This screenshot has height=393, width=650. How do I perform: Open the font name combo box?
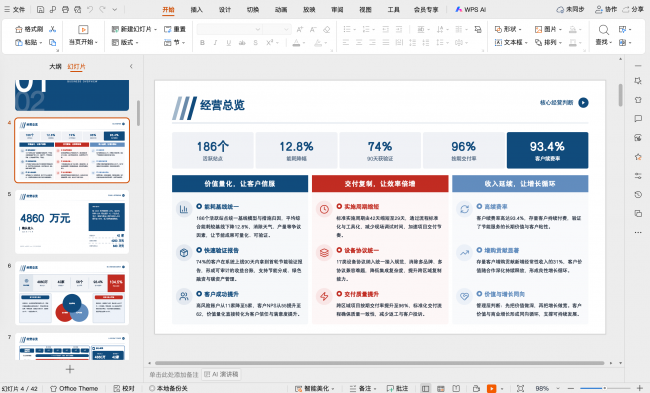229,29
